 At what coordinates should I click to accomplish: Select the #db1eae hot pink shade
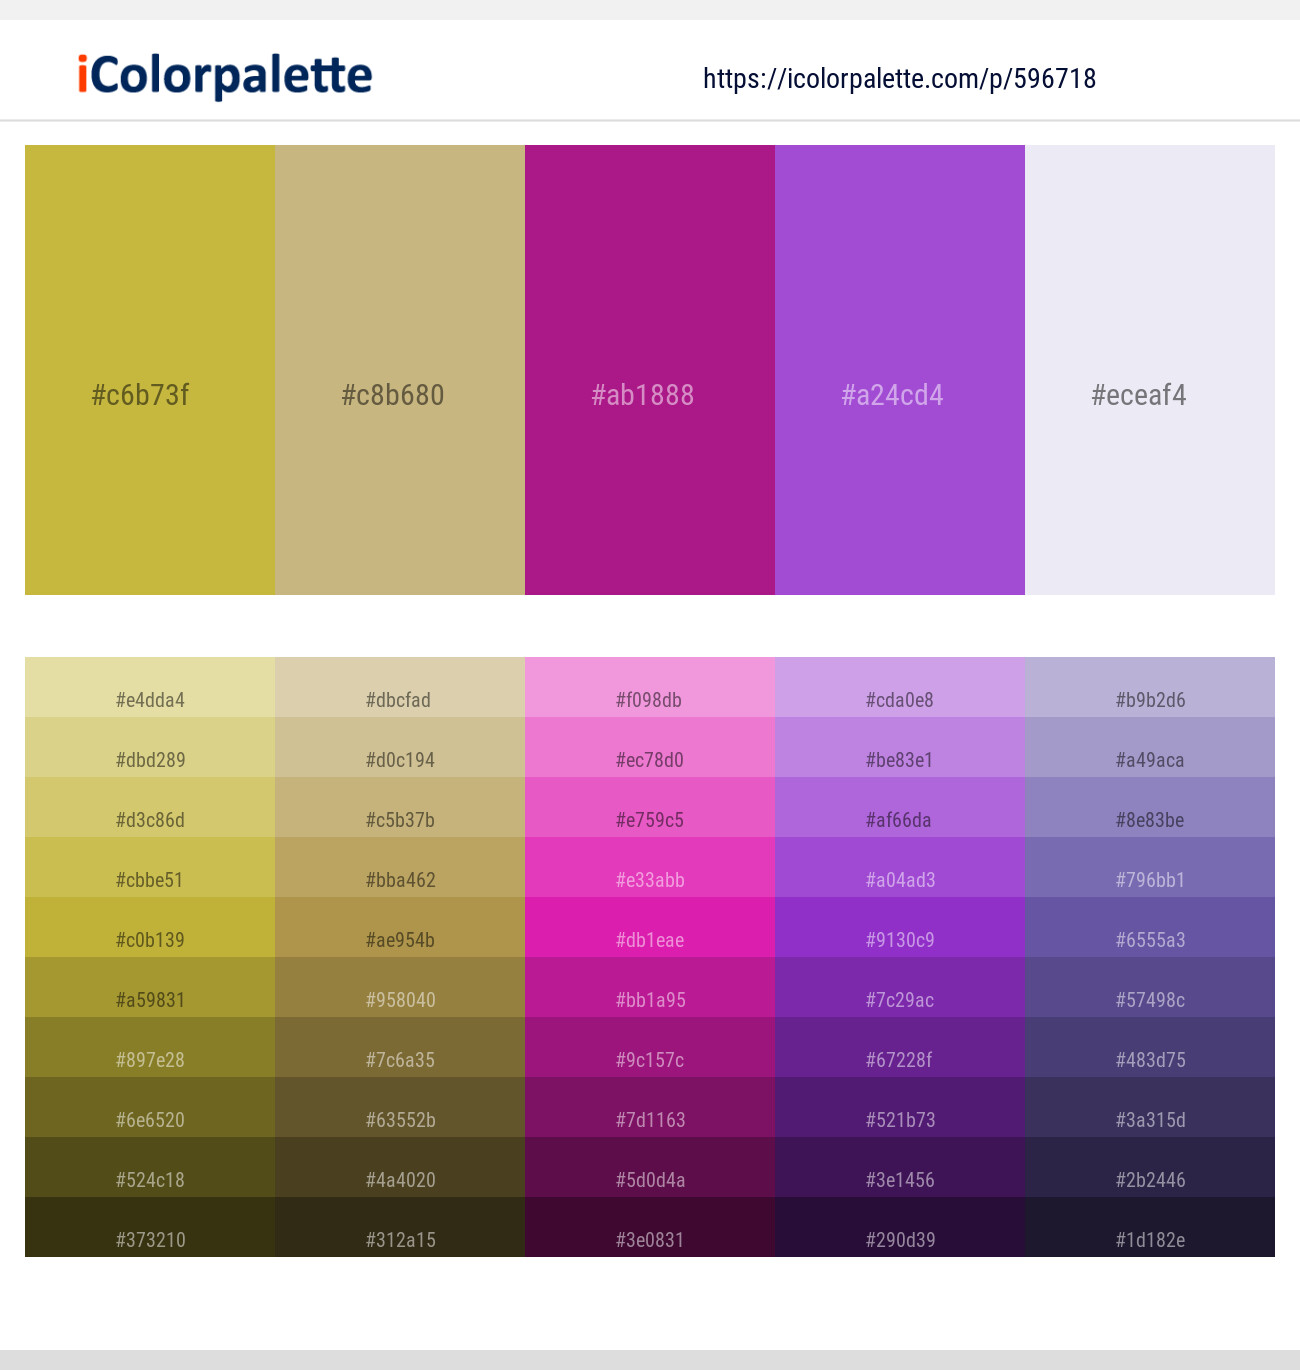coord(650,928)
